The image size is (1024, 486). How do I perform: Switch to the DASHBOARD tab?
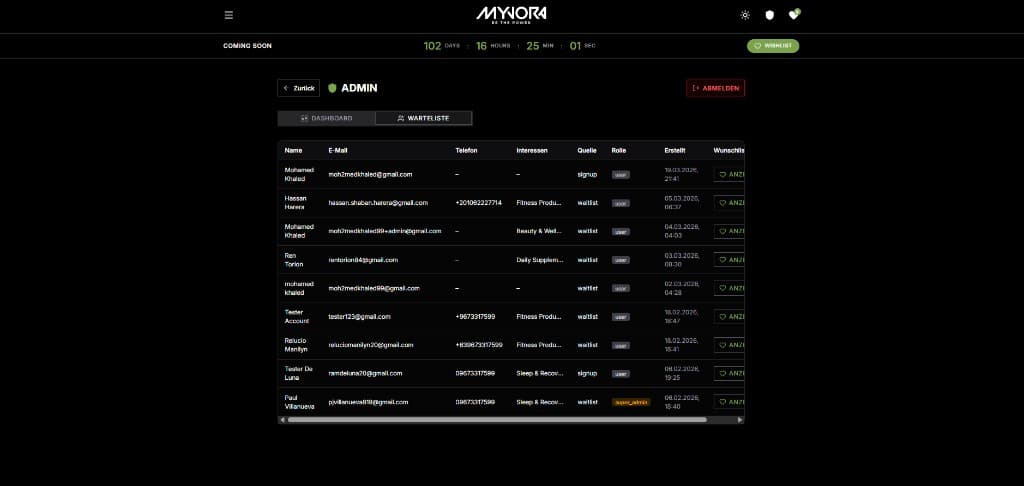pos(327,118)
